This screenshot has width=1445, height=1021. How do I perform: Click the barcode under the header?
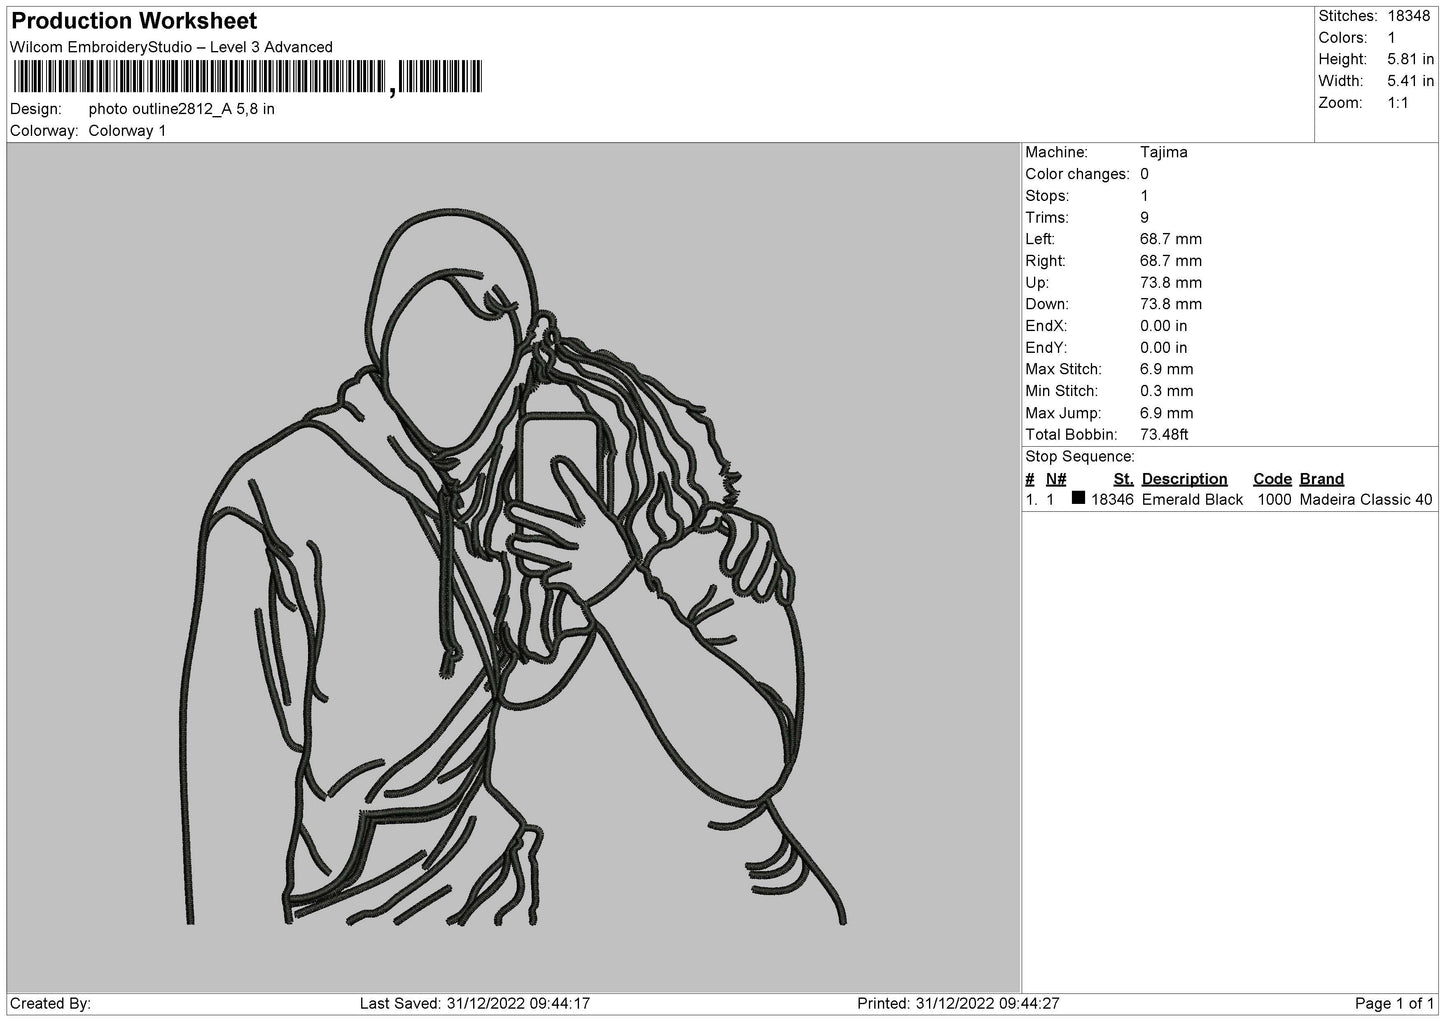[247, 77]
